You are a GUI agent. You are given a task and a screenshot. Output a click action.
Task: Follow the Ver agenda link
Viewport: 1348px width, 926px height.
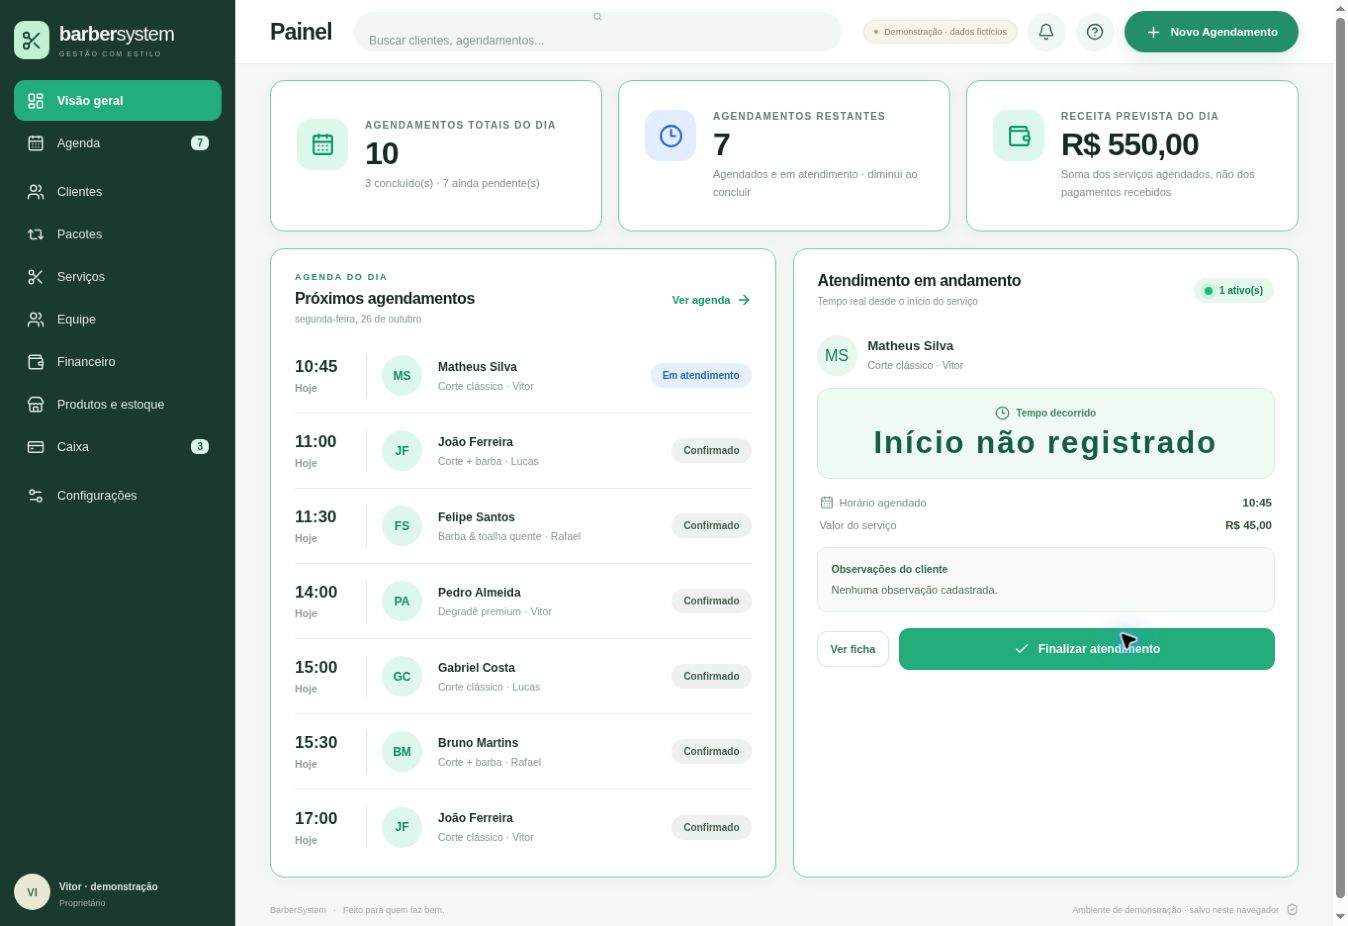711,300
